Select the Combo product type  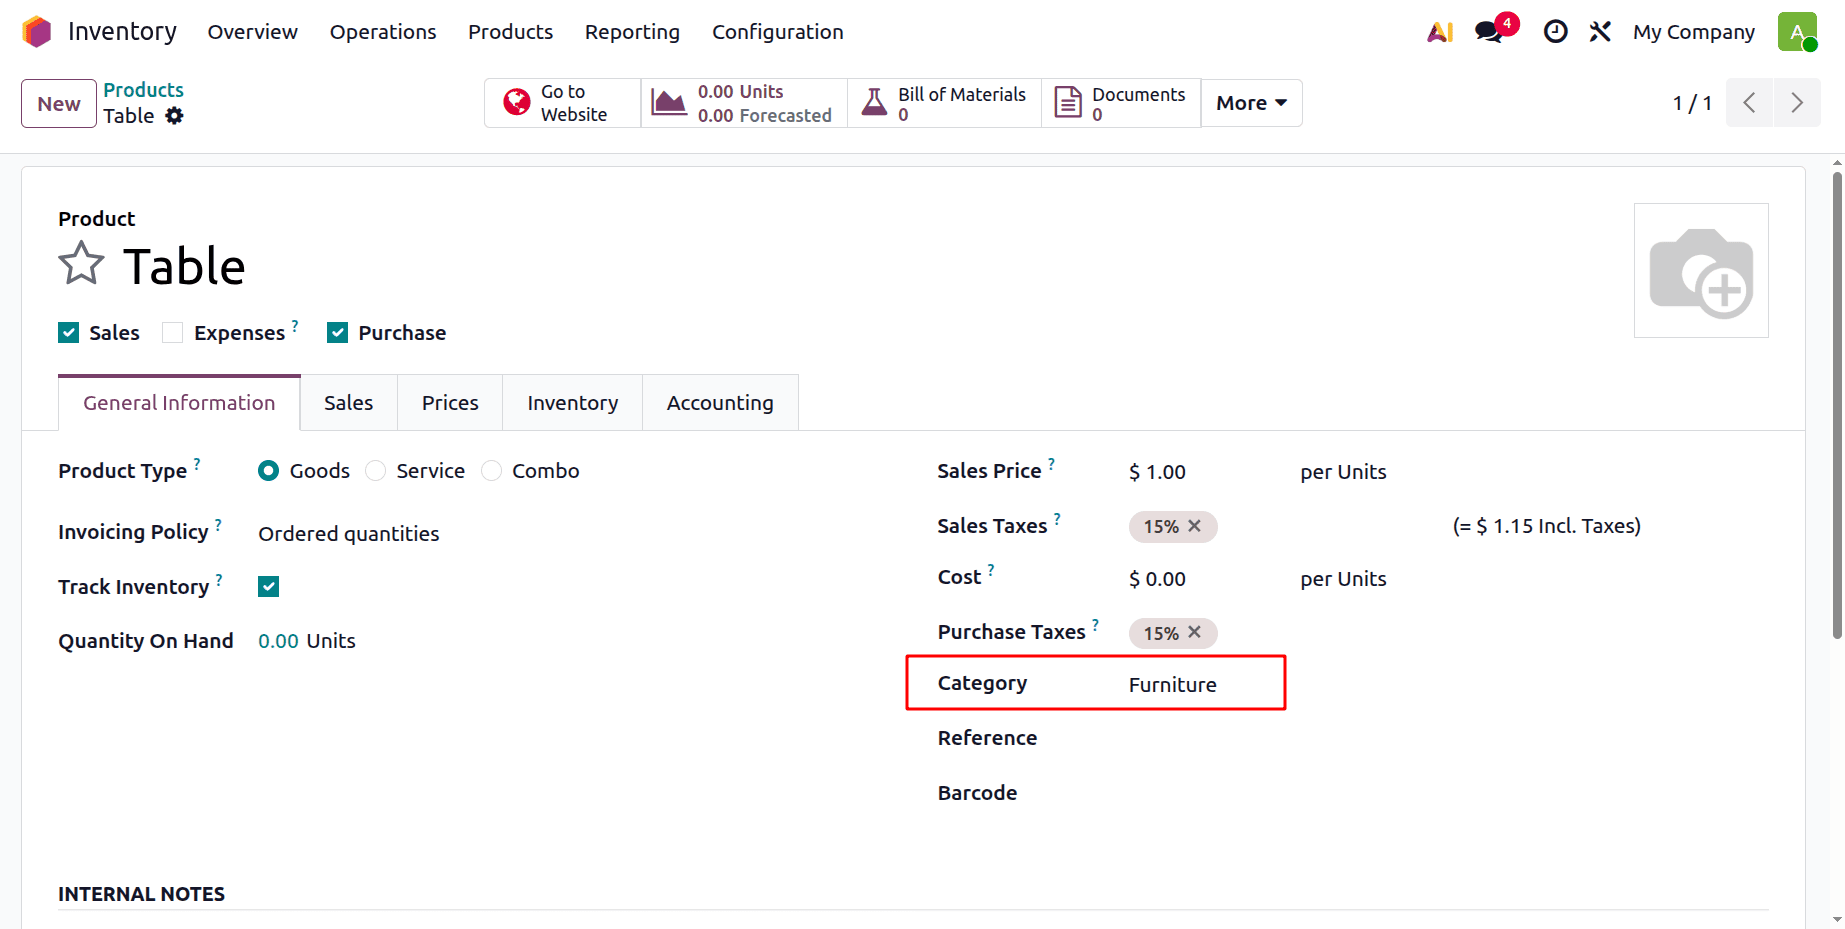click(x=491, y=471)
